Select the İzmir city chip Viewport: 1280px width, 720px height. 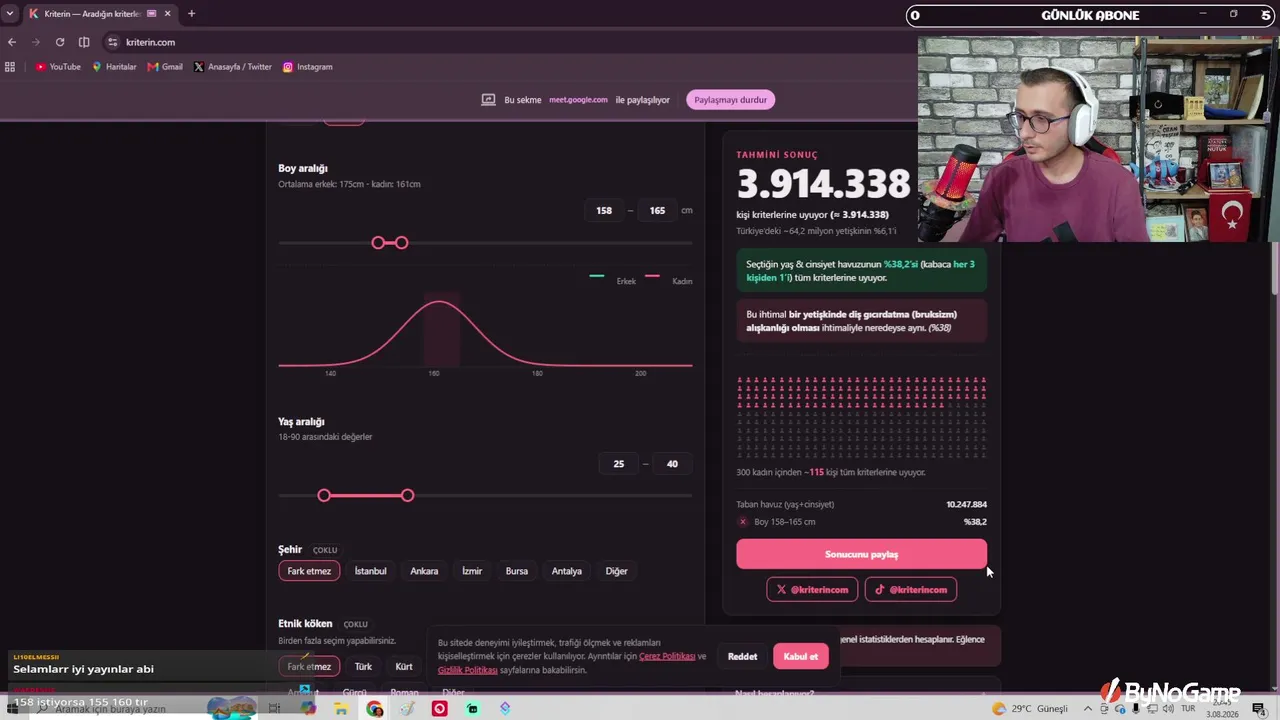click(472, 571)
